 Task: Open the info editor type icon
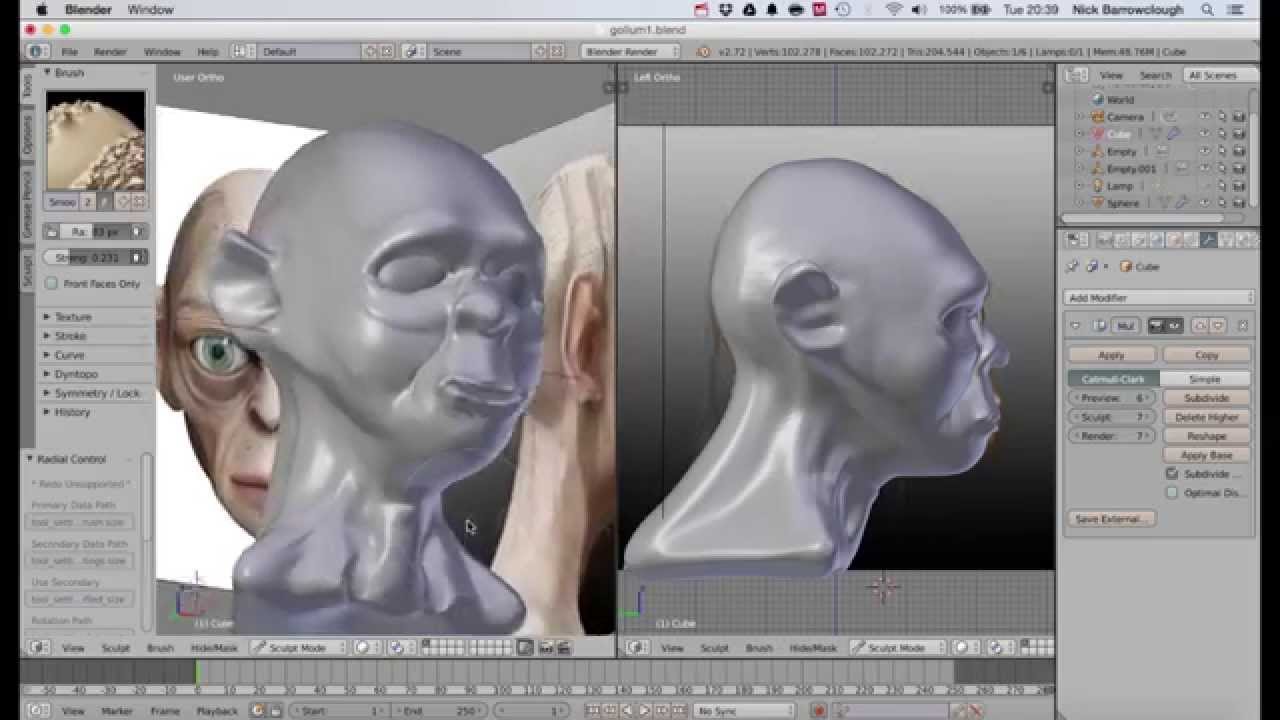[36, 51]
